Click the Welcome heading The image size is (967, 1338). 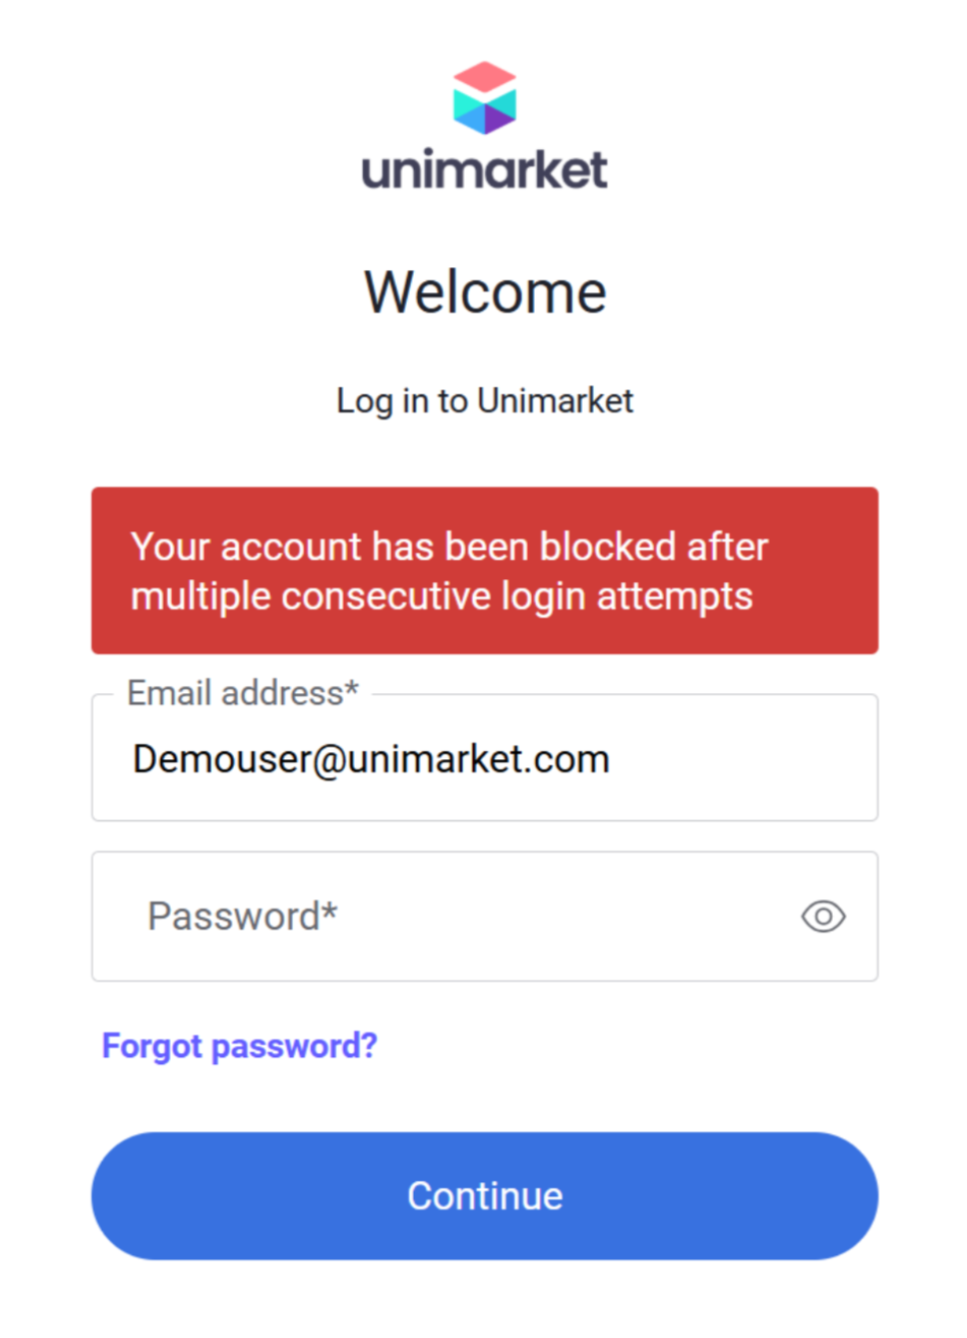(484, 292)
